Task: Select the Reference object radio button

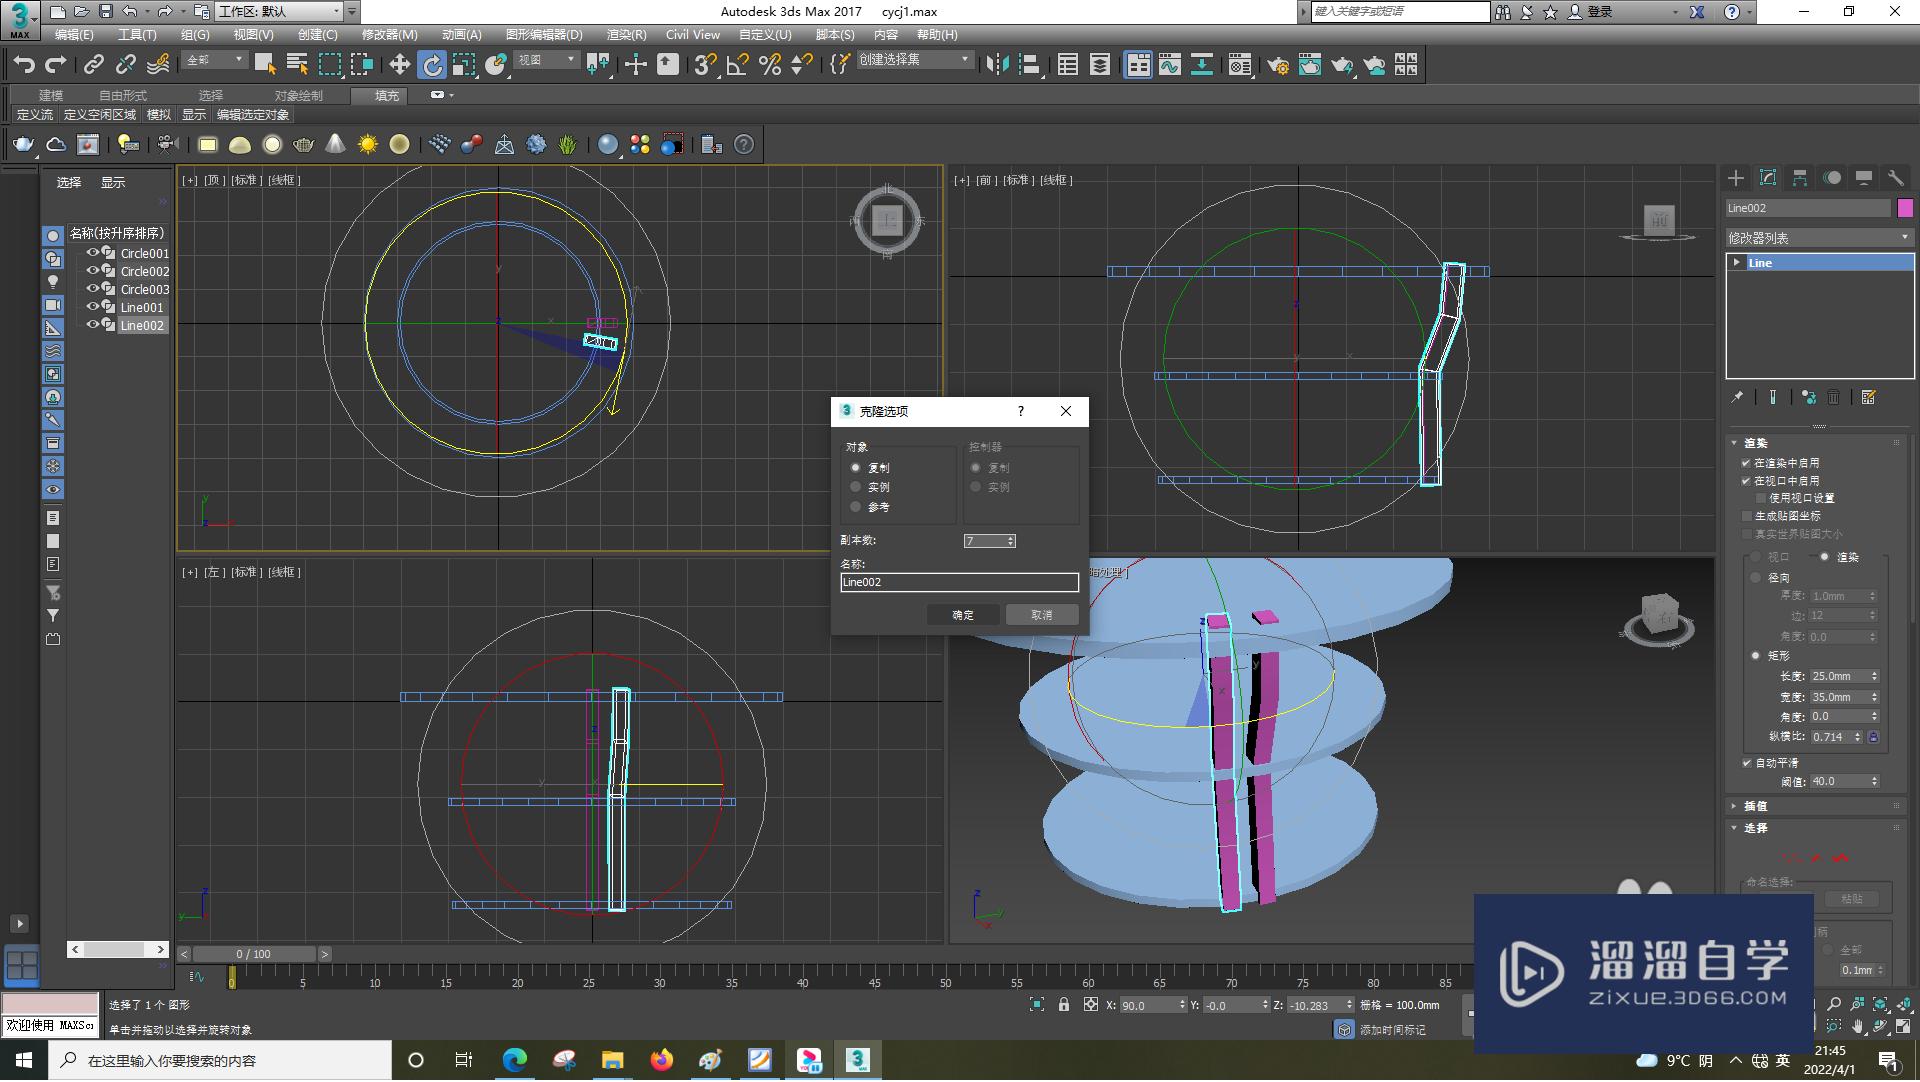Action: (x=856, y=507)
